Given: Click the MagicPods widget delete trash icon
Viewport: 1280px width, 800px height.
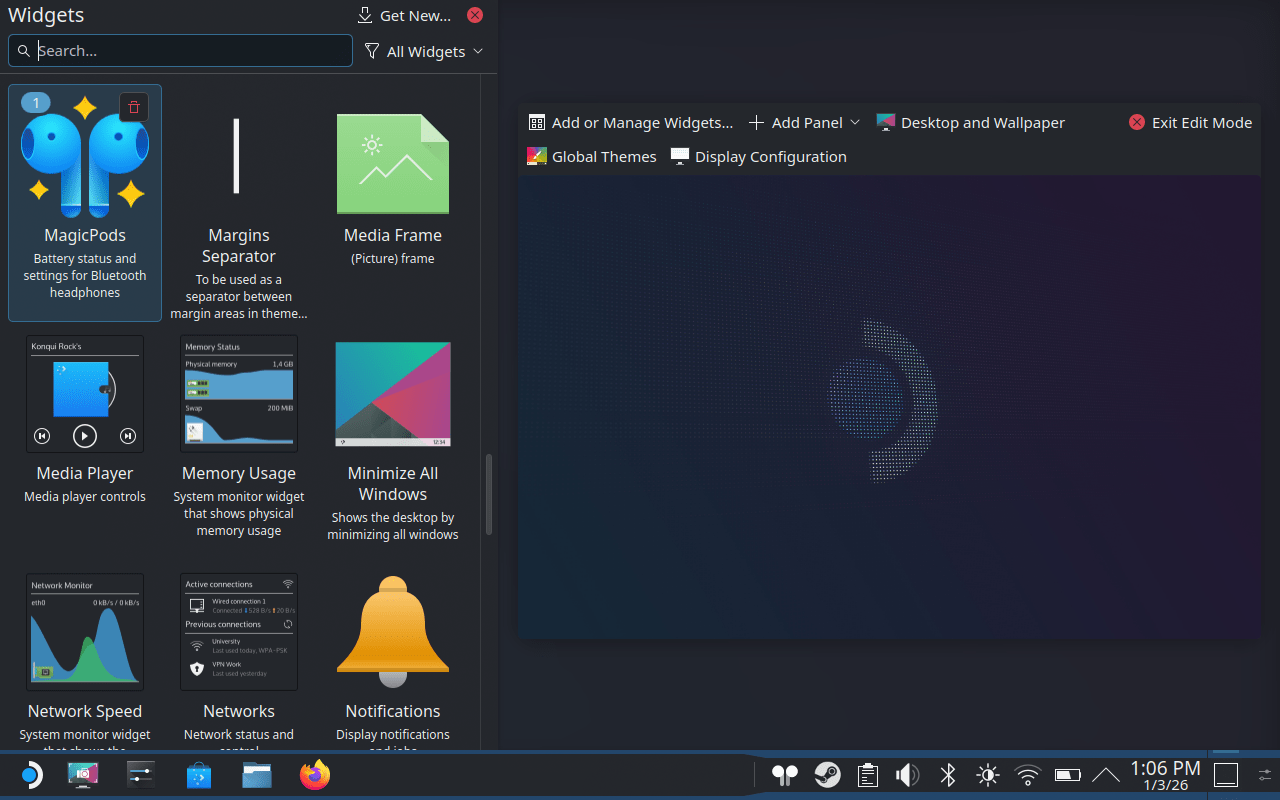Looking at the screenshot, I should click(134, 107).
